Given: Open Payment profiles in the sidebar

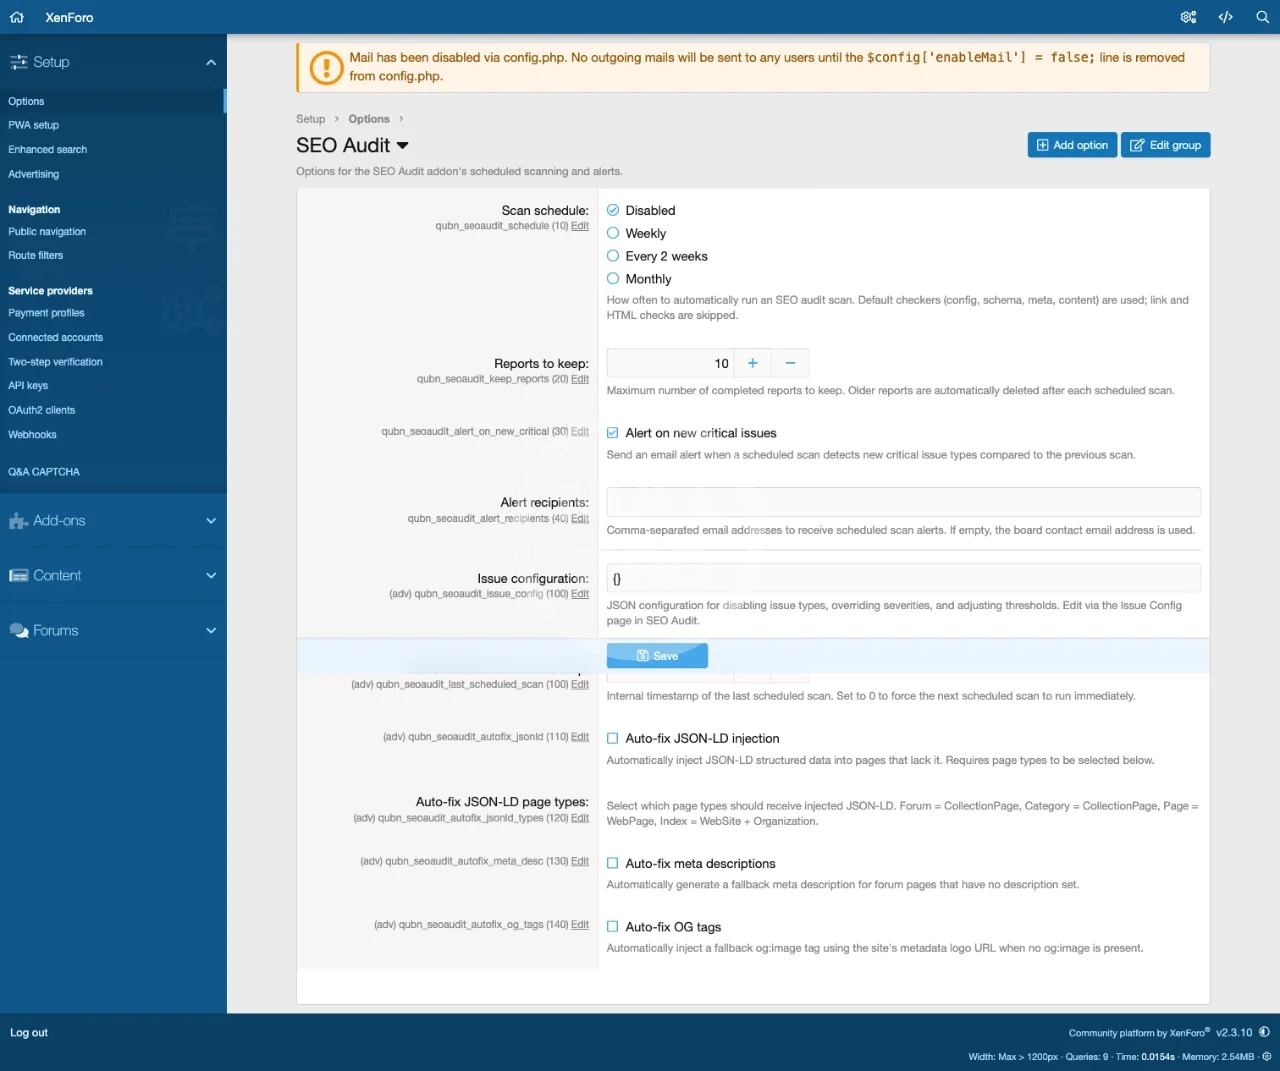Looking at the screenshot, I should [46, 313].
